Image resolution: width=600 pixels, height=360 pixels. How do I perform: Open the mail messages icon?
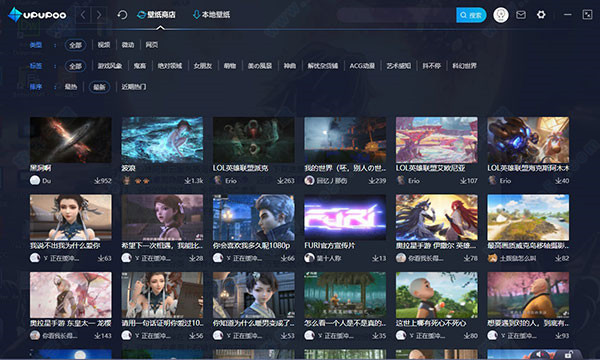point(521,15)
